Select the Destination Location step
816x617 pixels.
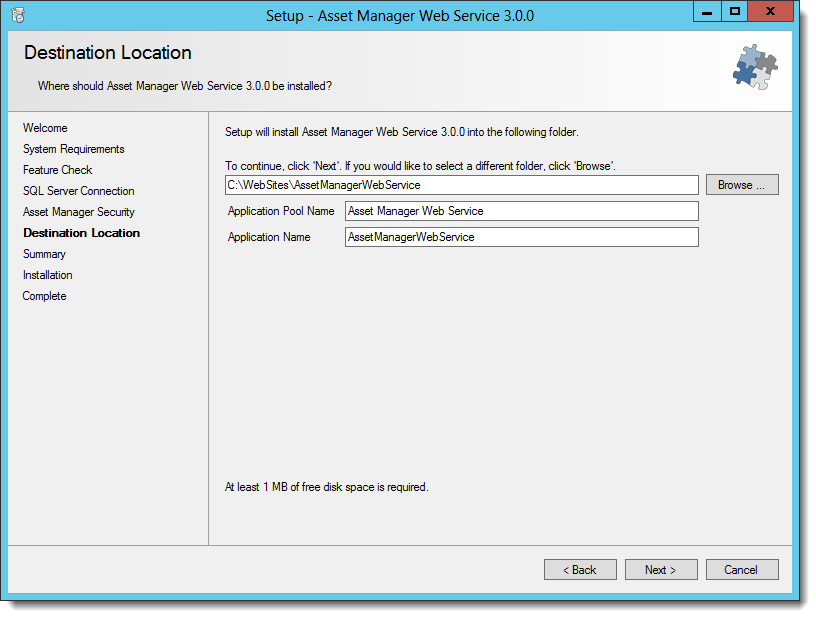82,233
